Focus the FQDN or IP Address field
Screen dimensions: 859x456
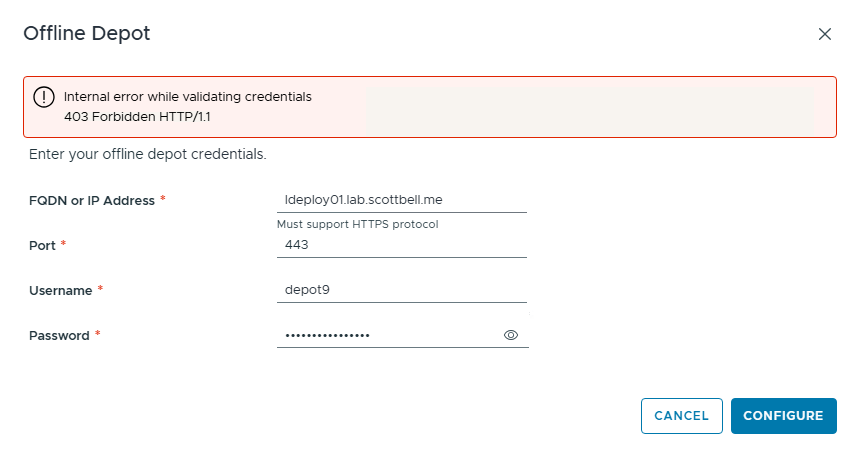coord(401,200)
